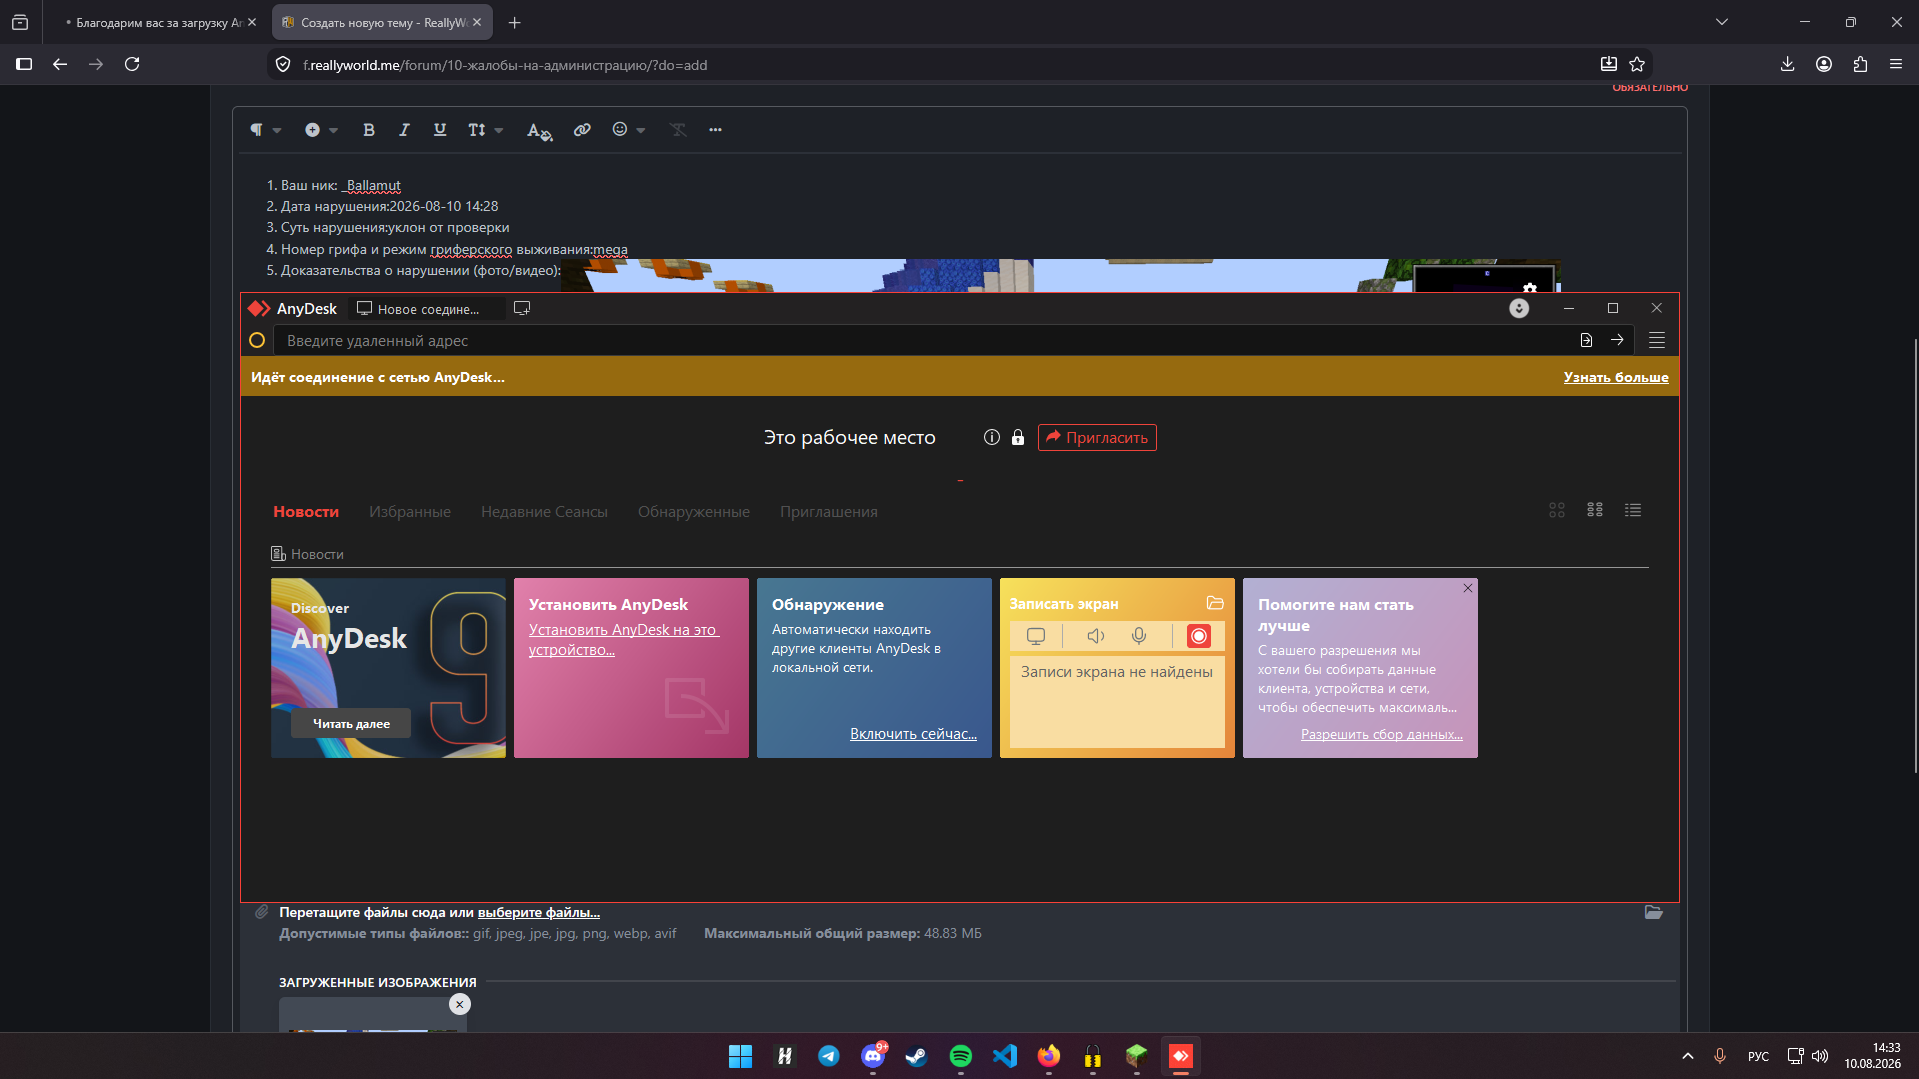Image resolution: width=1919 pixels, height=1079 pixels.
Task: Remove the uploaded image thumbnail
Action: [460, 1004]
